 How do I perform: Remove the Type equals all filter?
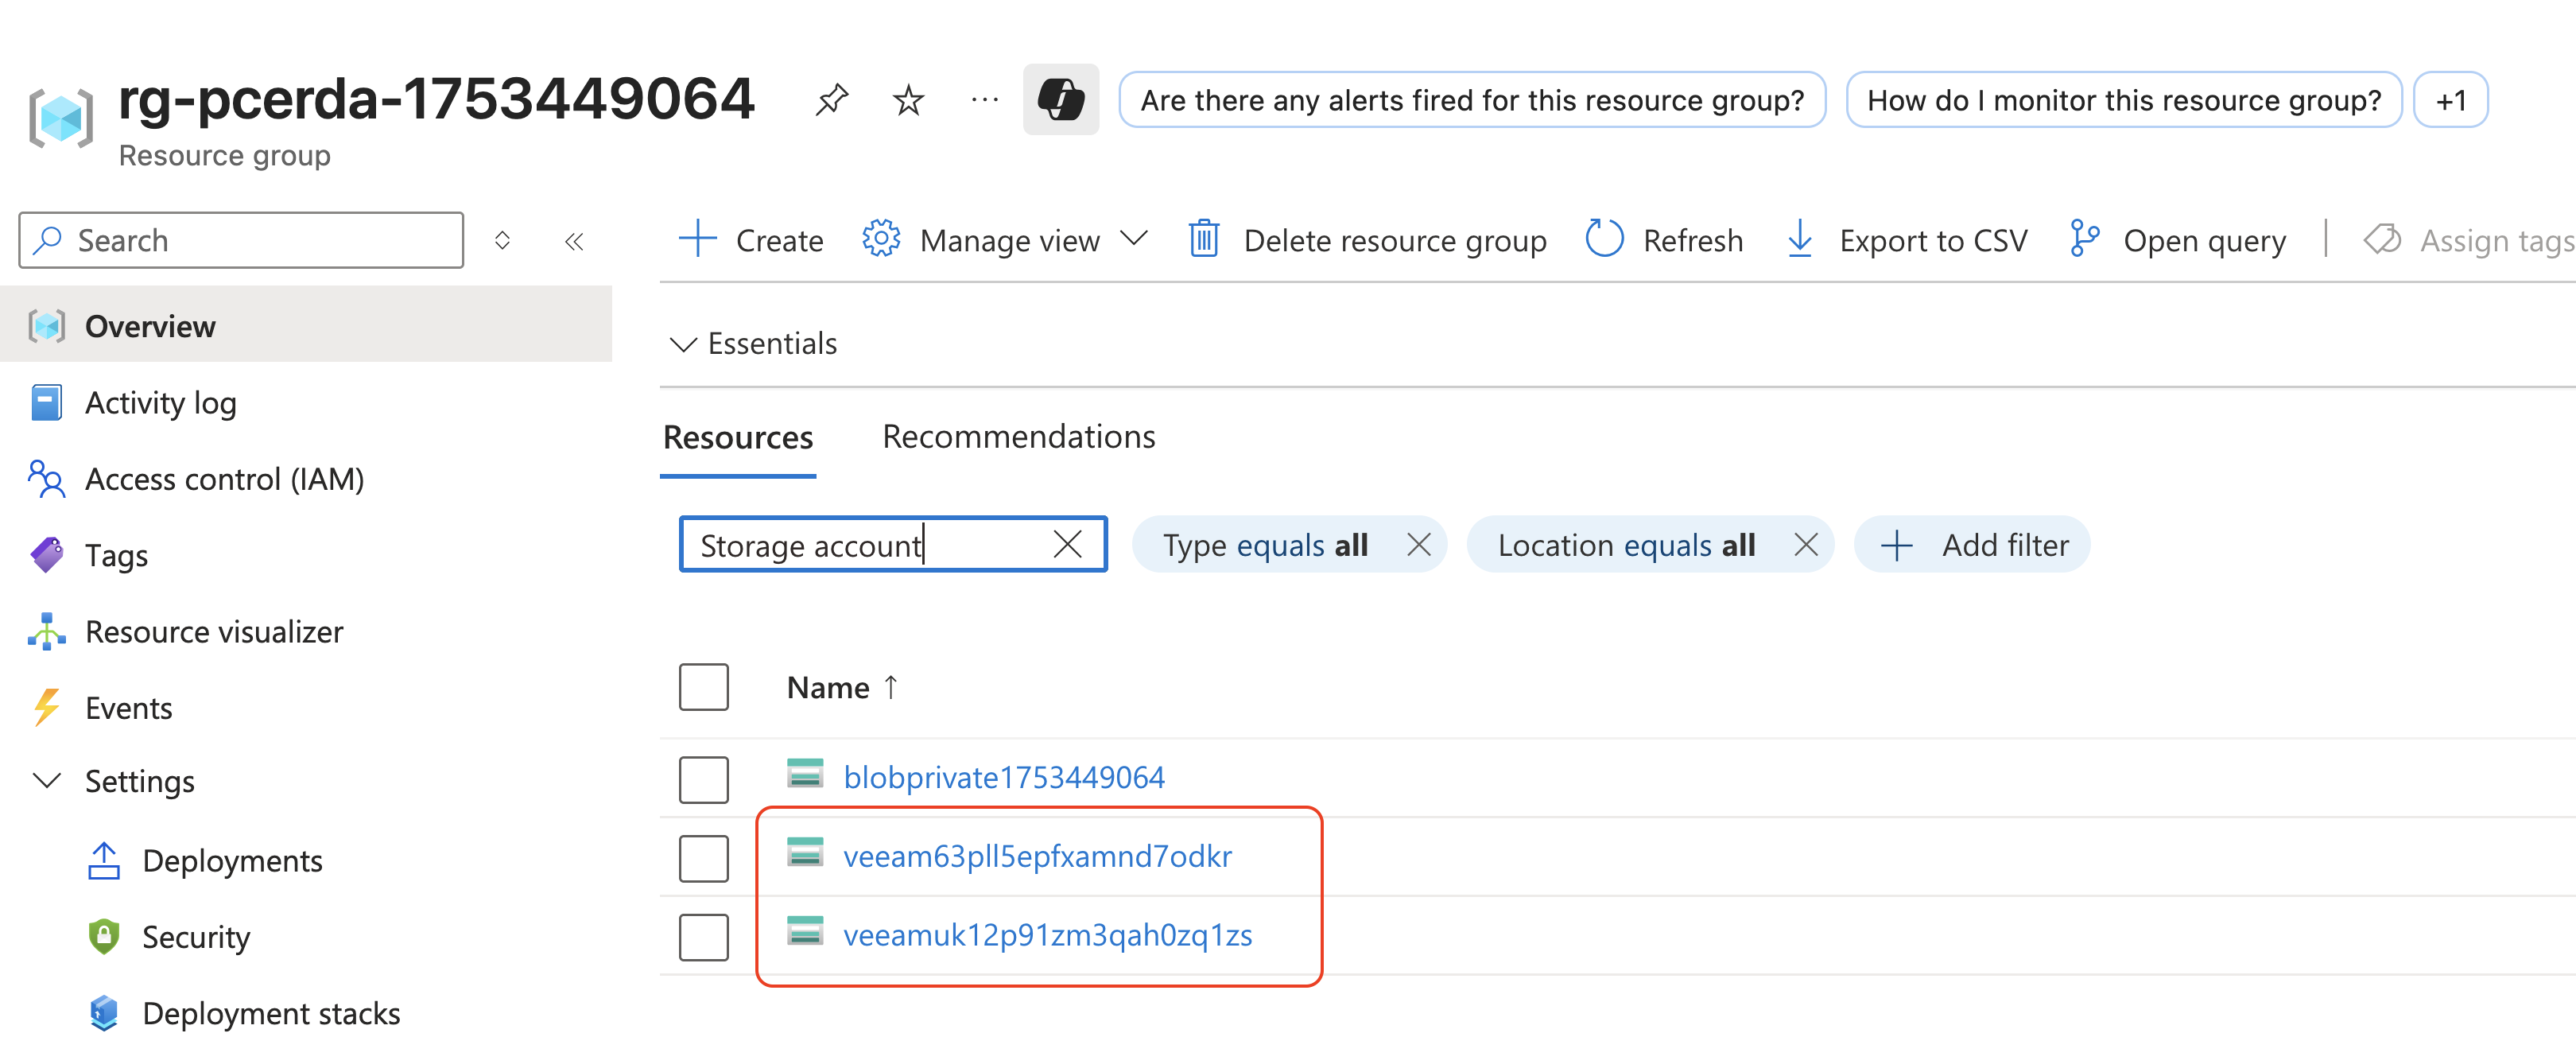(1418, 544)
